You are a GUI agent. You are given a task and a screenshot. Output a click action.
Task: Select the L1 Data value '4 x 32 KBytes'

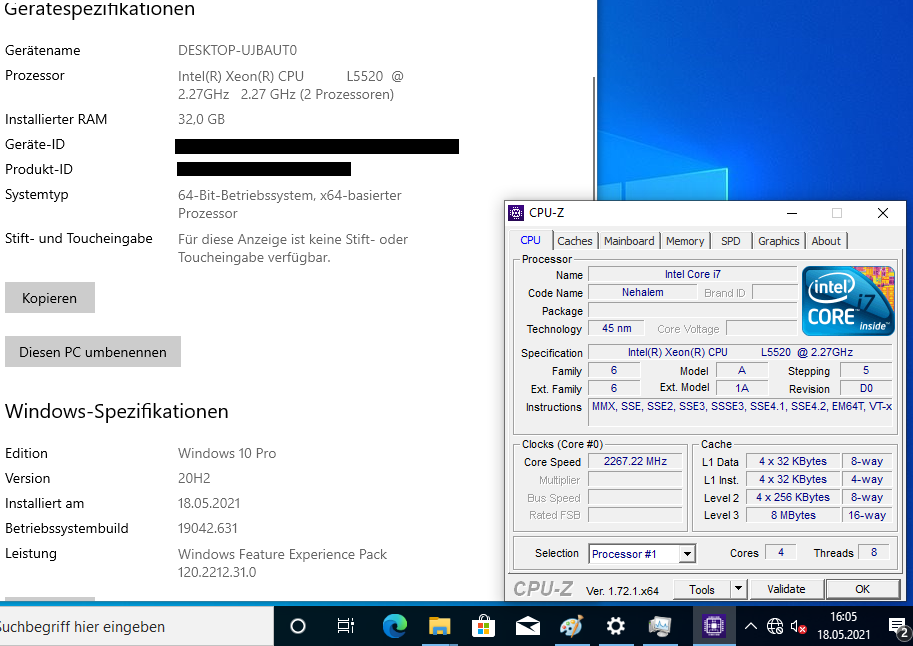point(792,461)
